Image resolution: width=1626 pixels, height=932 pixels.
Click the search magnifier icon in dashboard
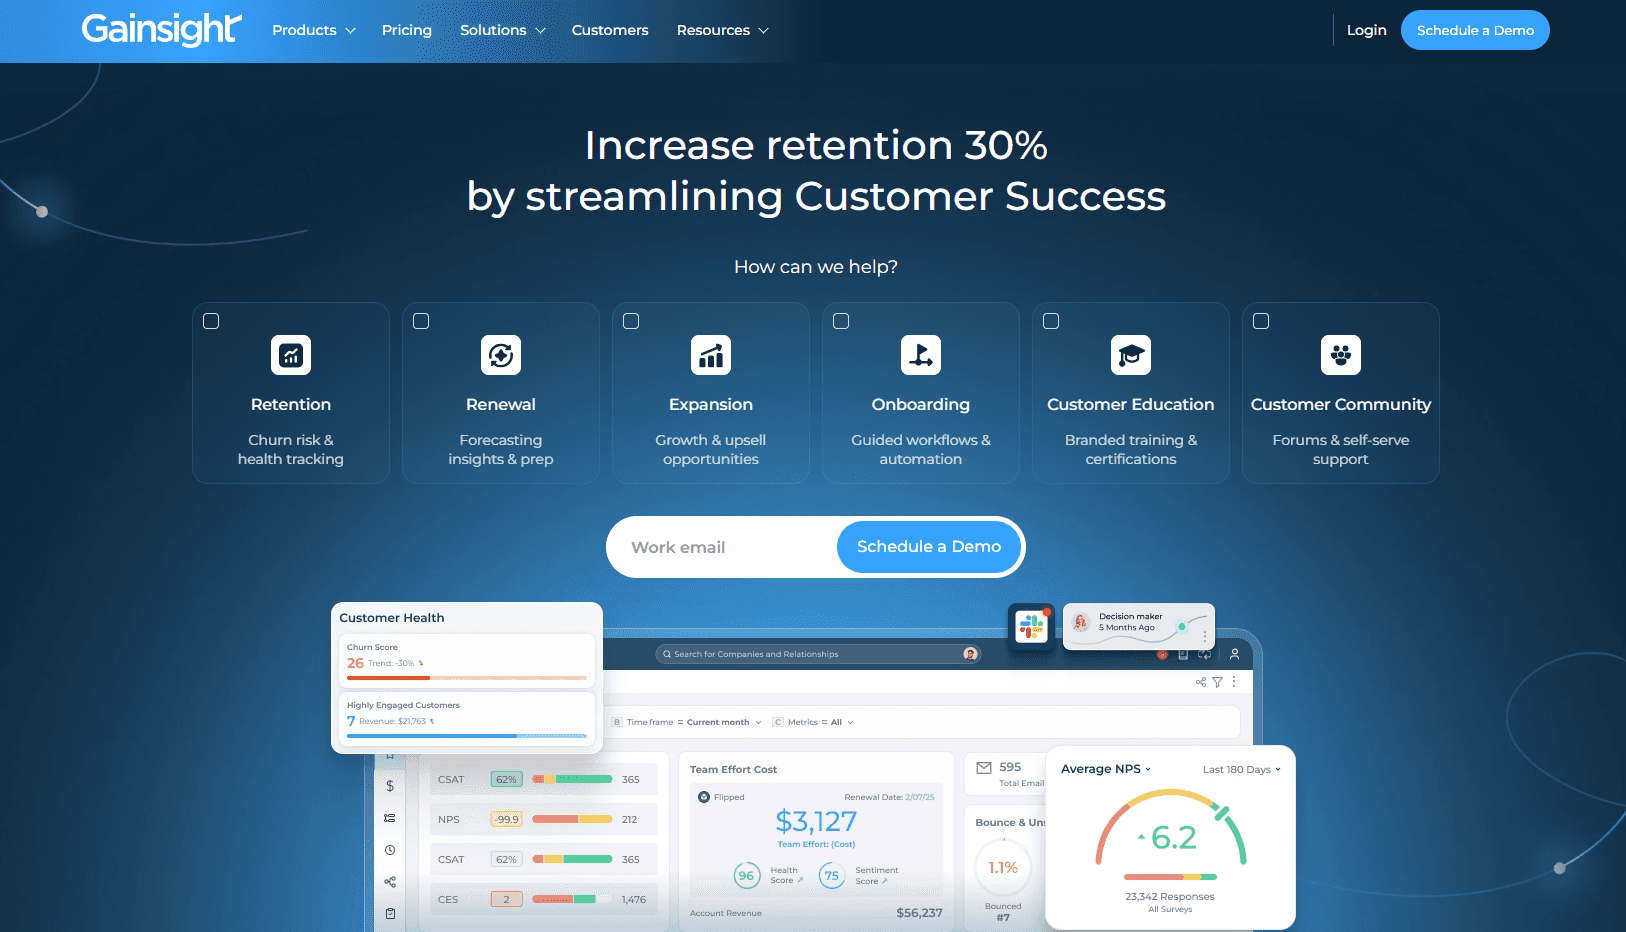point(667,654)
